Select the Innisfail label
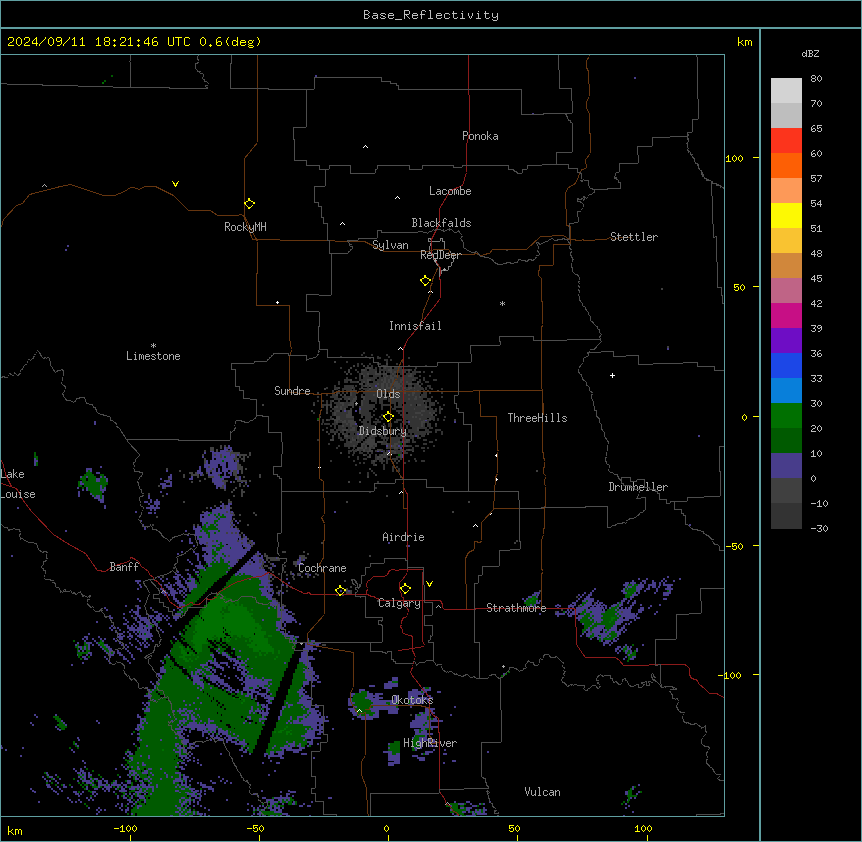This screenshot has width=862, height=842. pyautogui.click(x=415, y=326)
